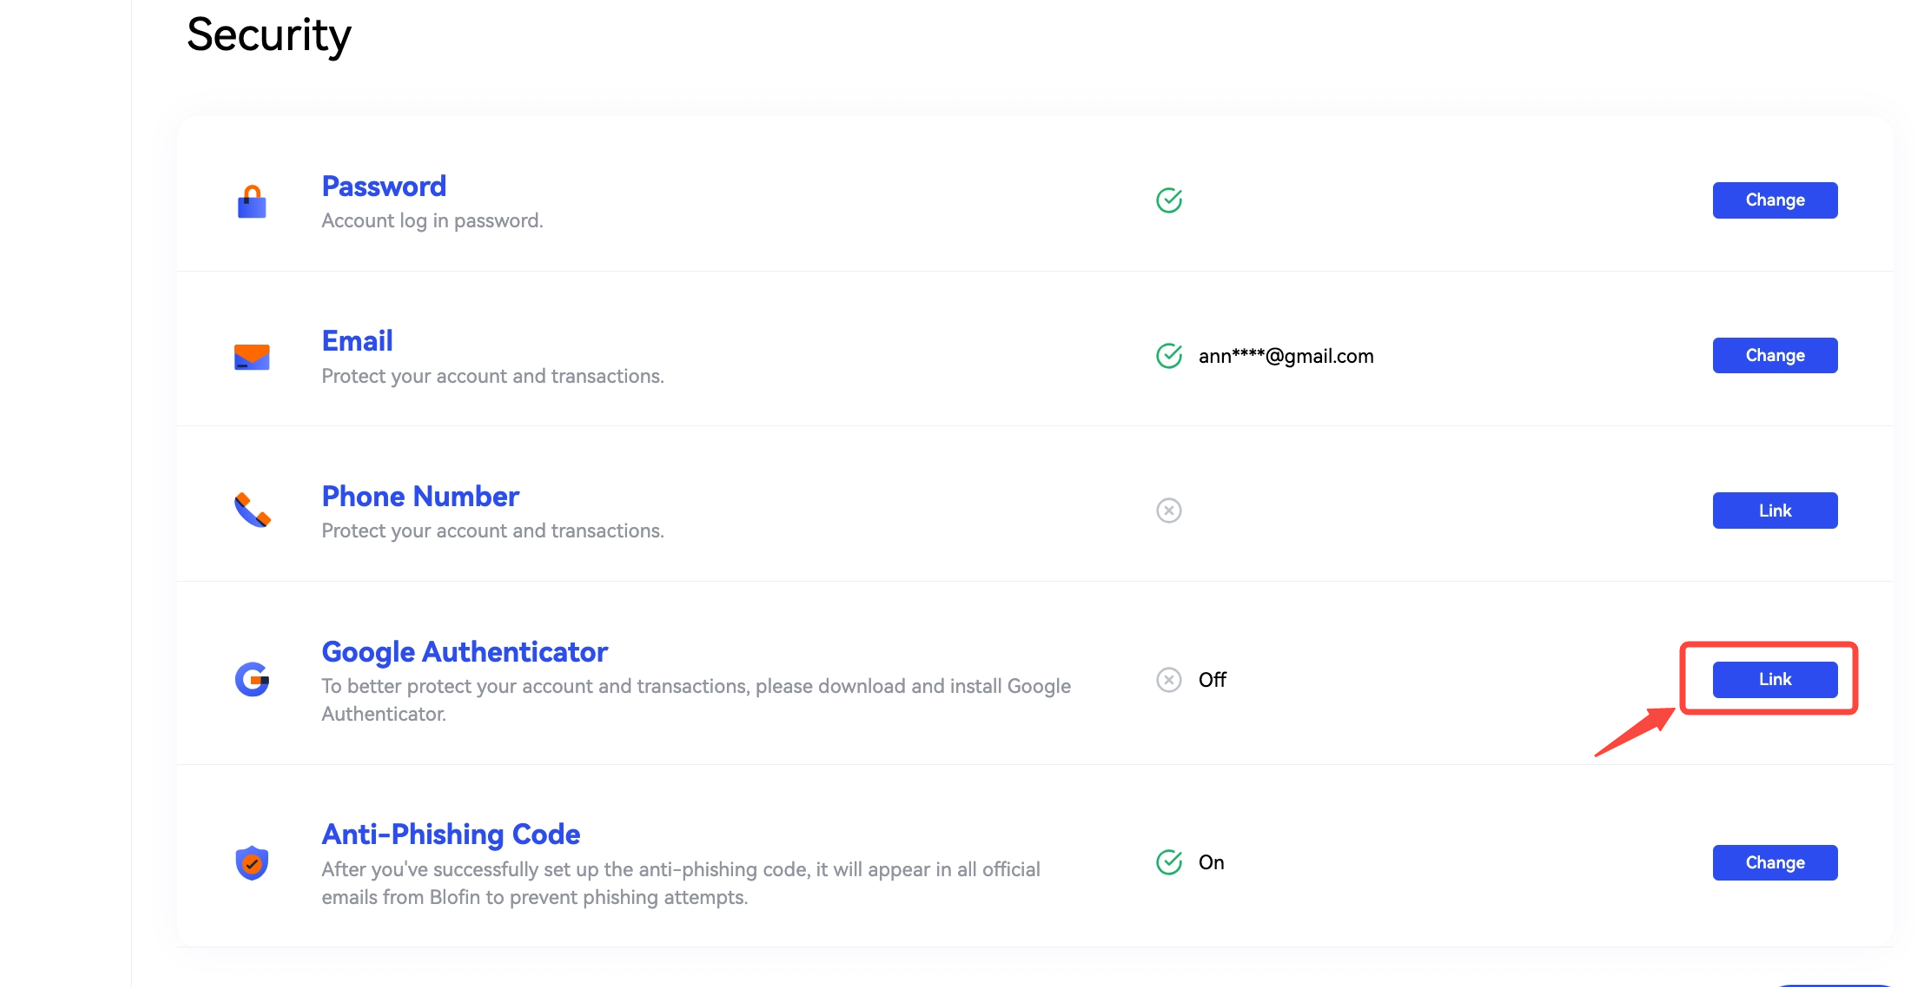Viewport: 1914px width, 987px height.
Task: Click the orange envelope Email icon
Action: point(251,356)
